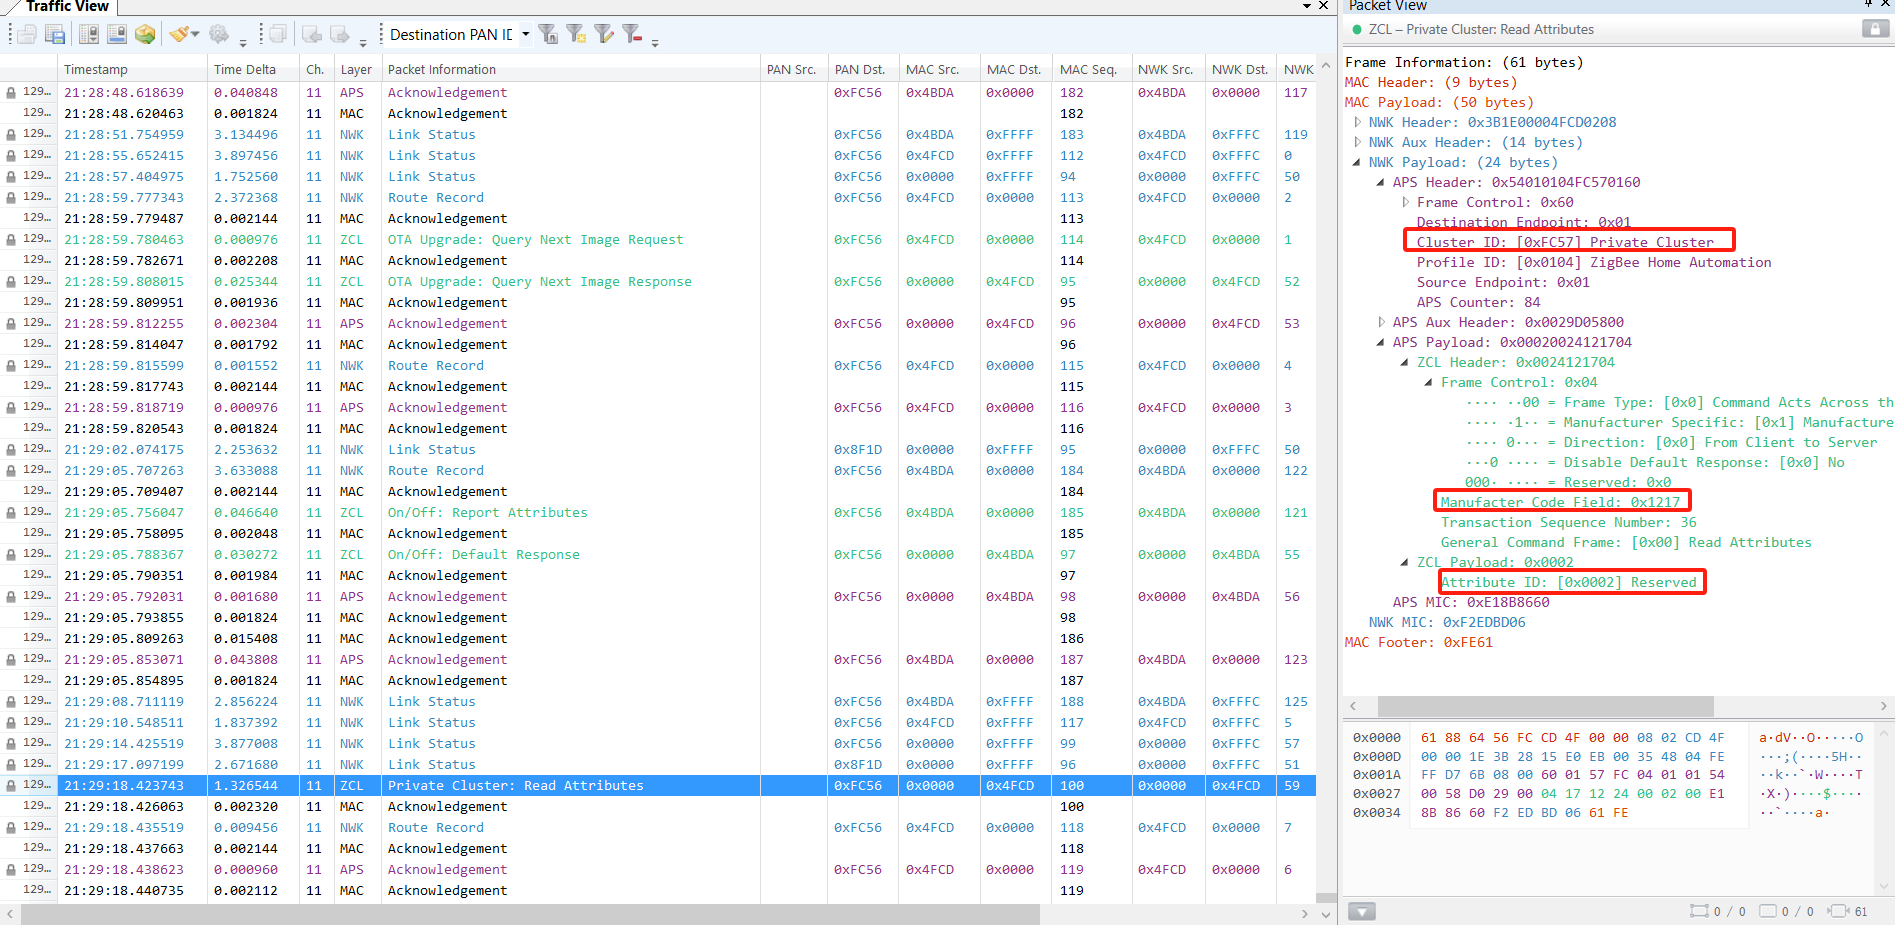
Task: Click the button at the right of ZCL packet title bar
Action: click(x=1875, y=29)
